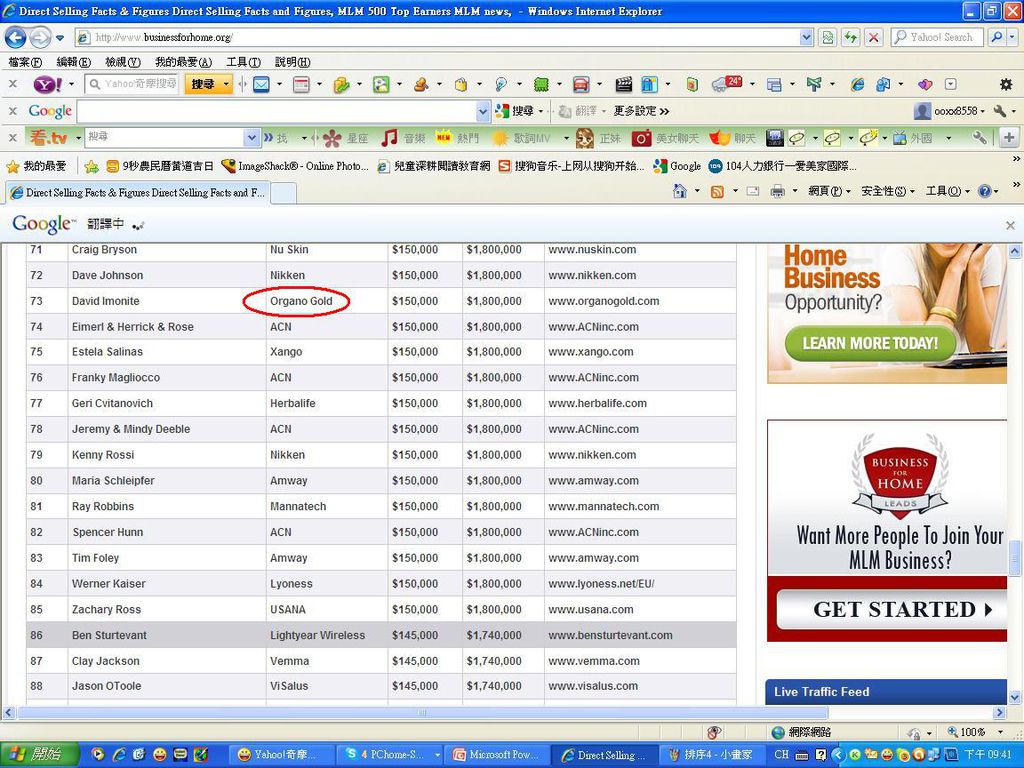Open the 編輯(E) Edit menu
Screen dimensions: 1024x768
[74, 62]
